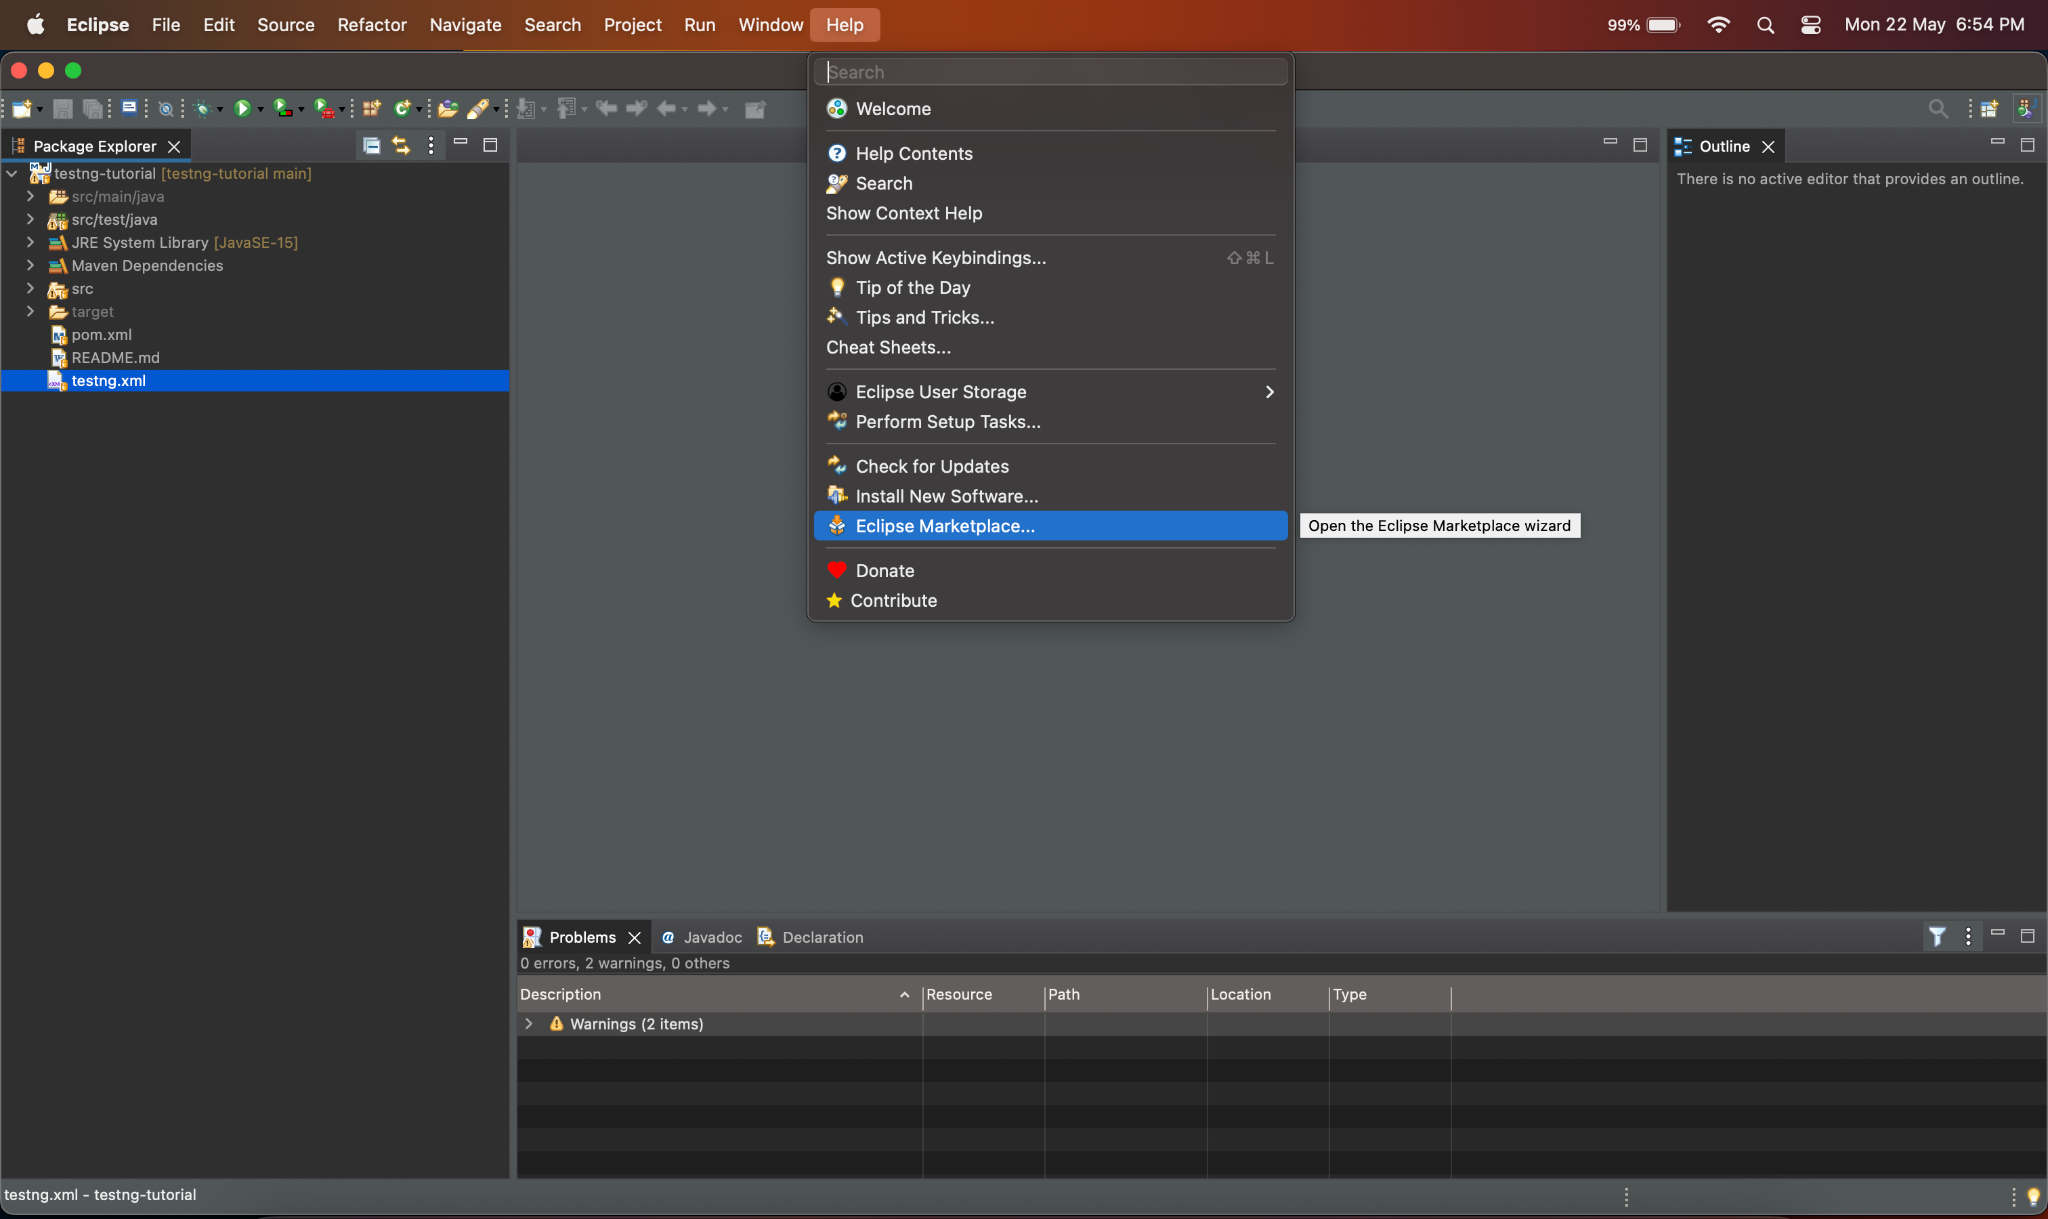The height and width of the screenshot is (1219, 2048).
Task: Click the Search input field in the Help menu
Action: pyautogui.click(x=1050, y=71)
